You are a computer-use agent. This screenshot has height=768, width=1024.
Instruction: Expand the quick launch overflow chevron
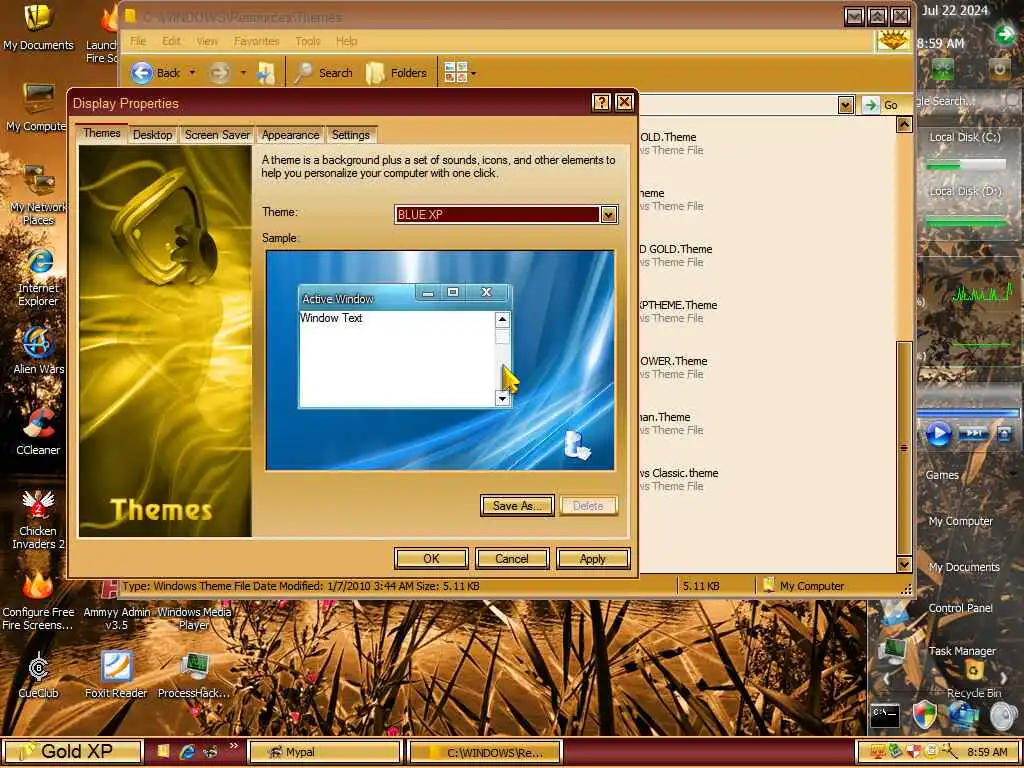234,746
